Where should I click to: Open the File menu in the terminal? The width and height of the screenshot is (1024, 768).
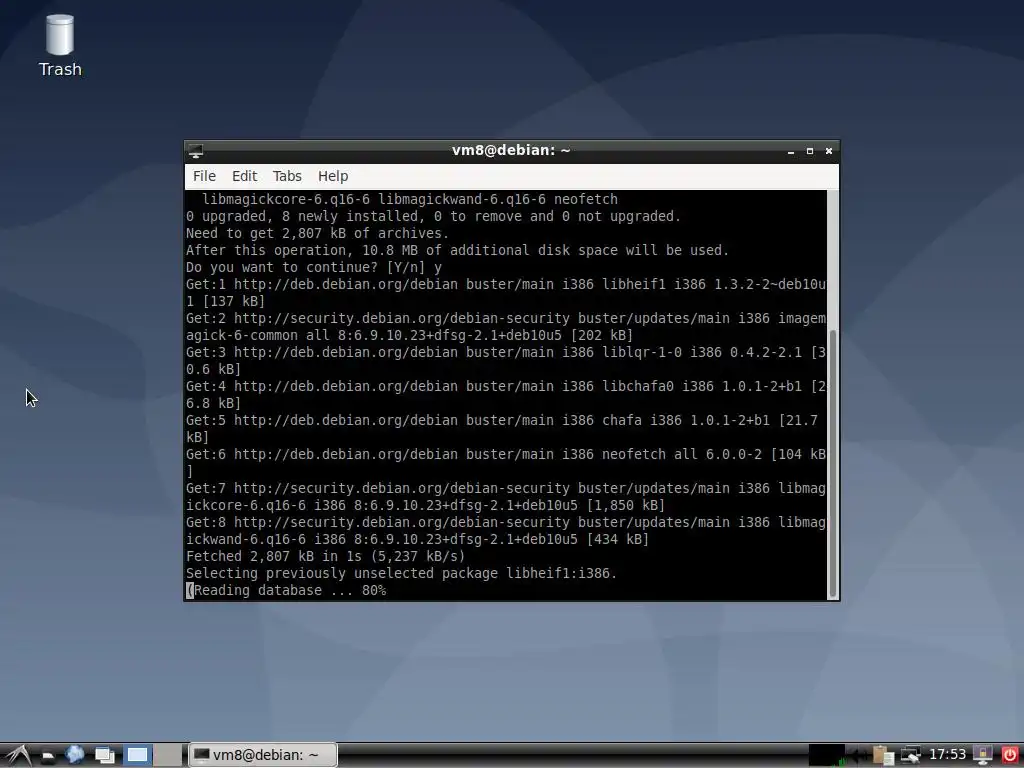pos(204,176)
